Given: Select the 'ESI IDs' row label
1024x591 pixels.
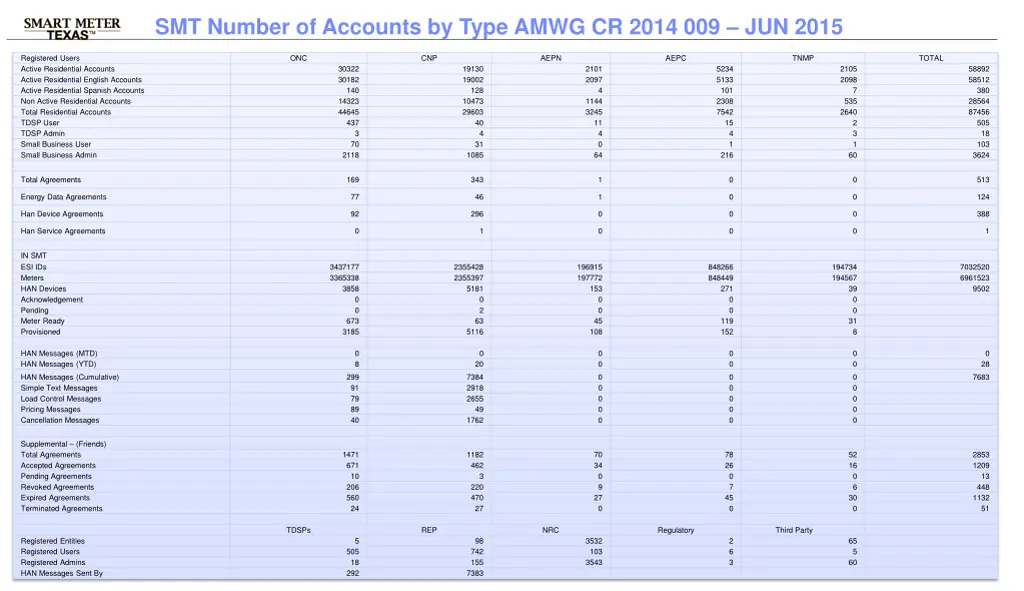Looking at the screenshot, I should [x=33, y=267].
